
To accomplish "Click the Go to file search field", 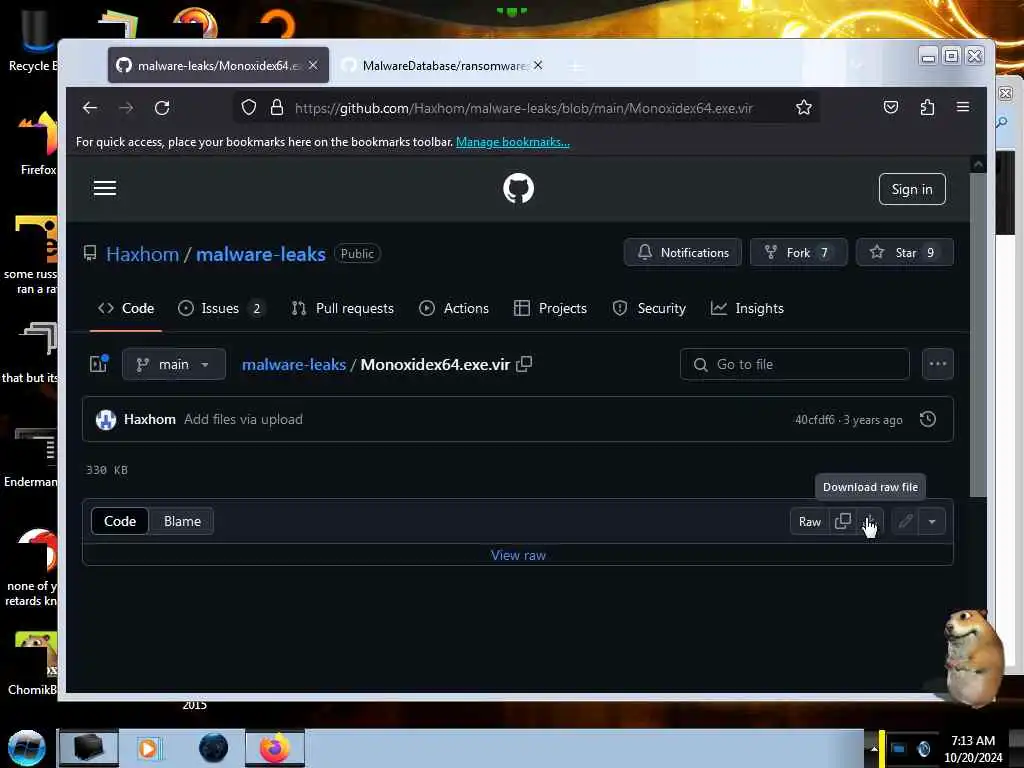I will coord(795,364).
